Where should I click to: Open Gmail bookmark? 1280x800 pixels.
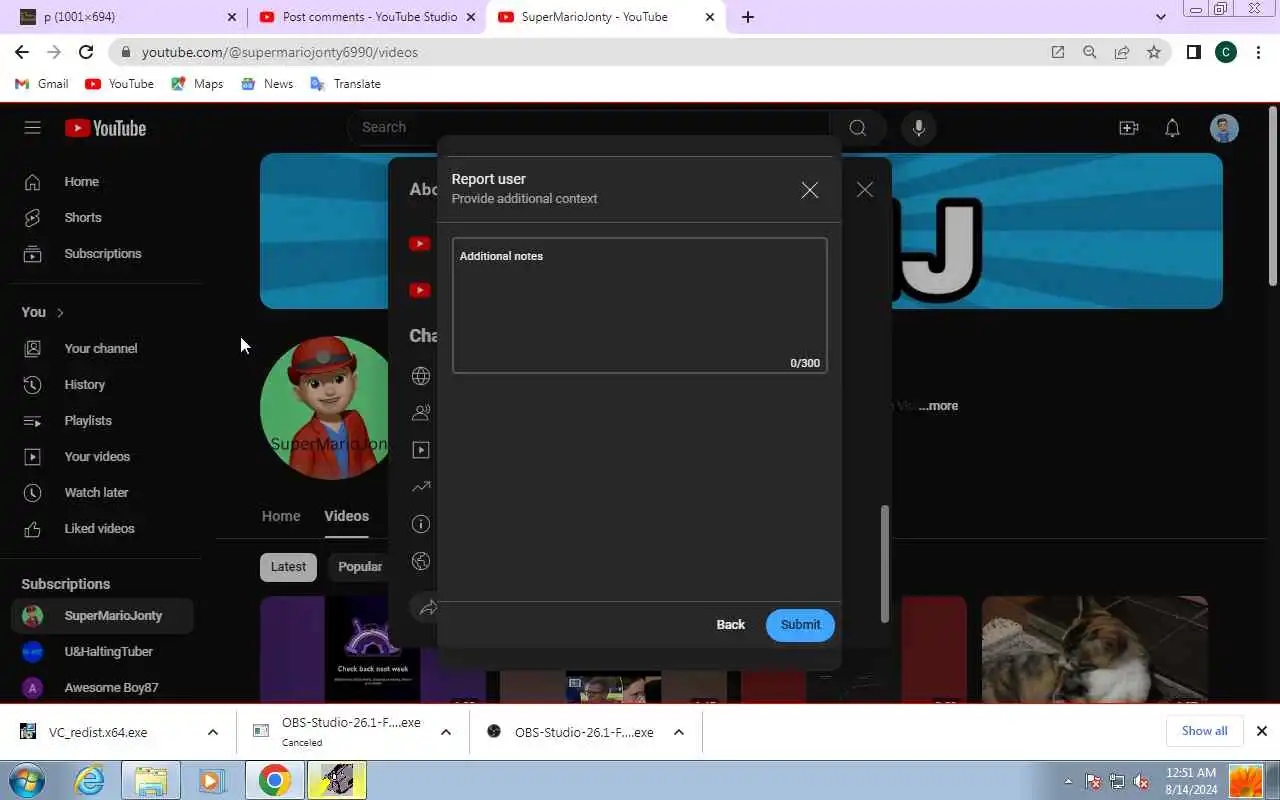pos(43,84)
